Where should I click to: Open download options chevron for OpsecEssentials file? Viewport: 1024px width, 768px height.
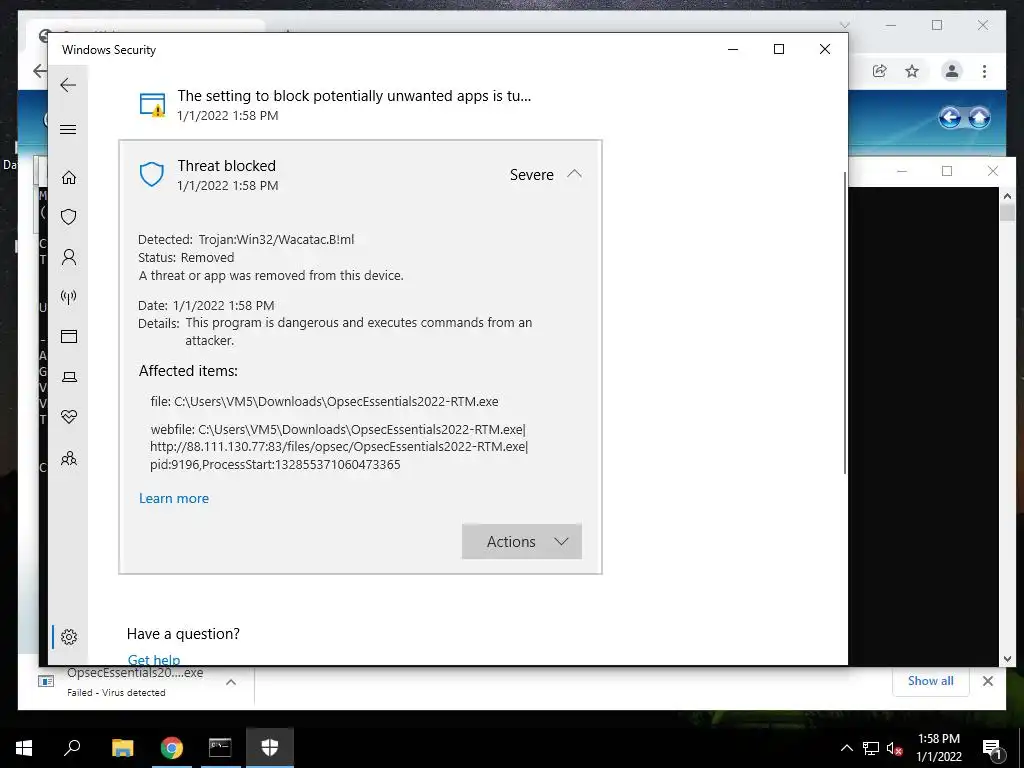click(x=231, y=682)
